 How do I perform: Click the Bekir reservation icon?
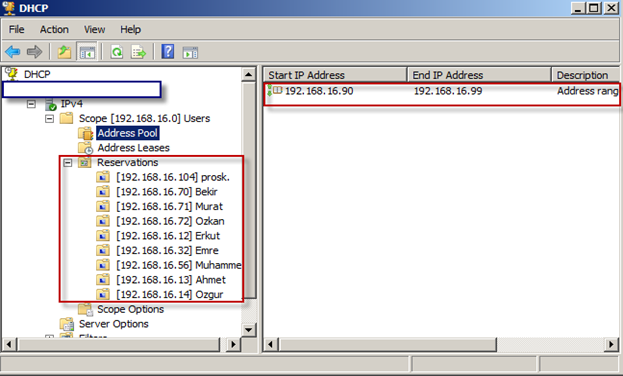click(x=103, y=192)
